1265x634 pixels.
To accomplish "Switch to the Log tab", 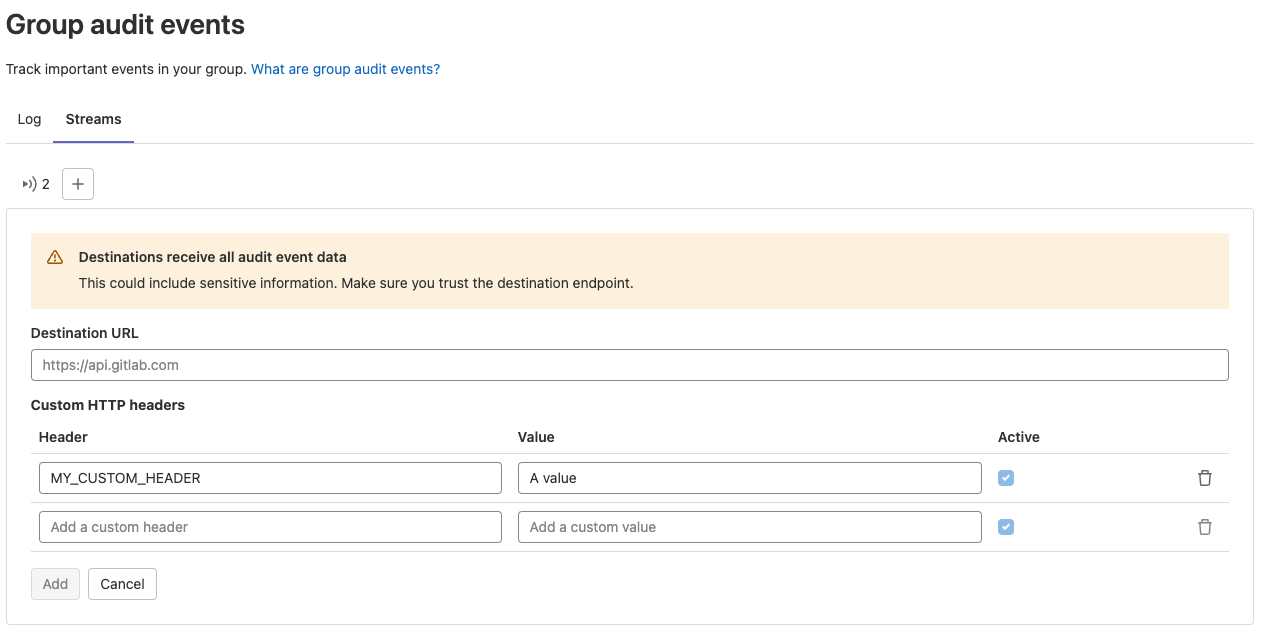I will pyautogui.click(x=29, y=119).
